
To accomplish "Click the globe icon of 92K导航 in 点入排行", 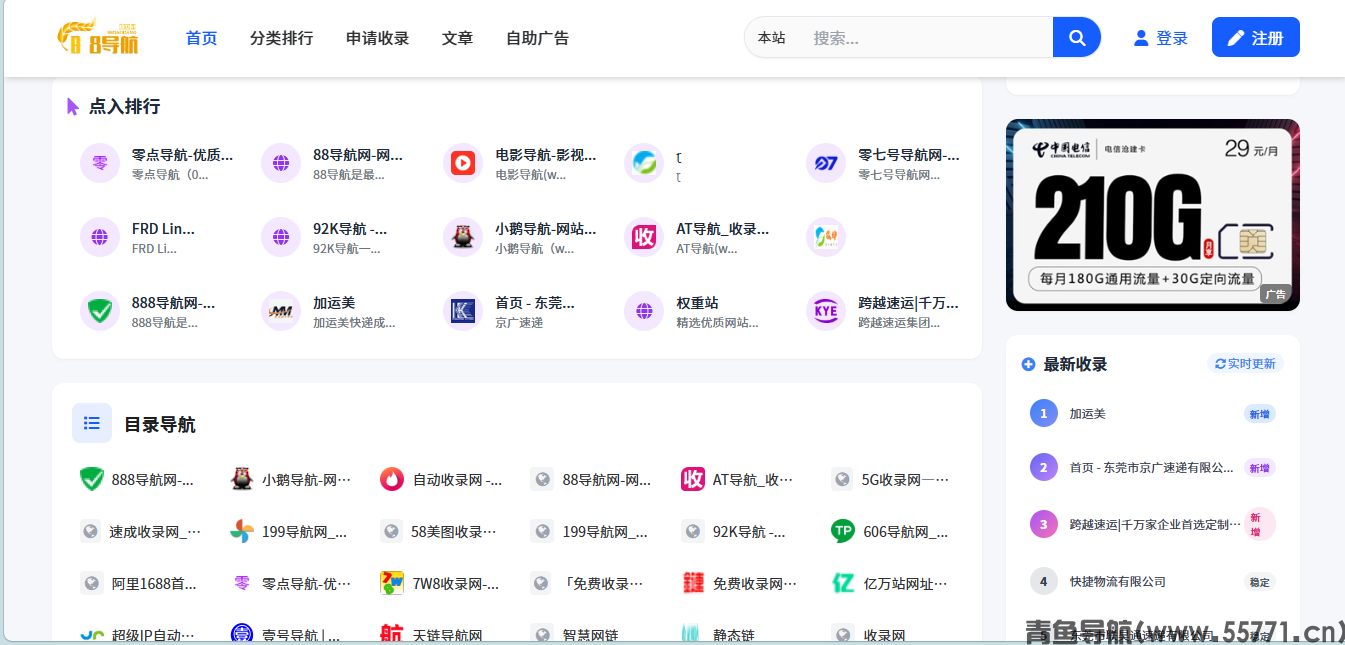I will pyautogui.click(x=281, y=237).
